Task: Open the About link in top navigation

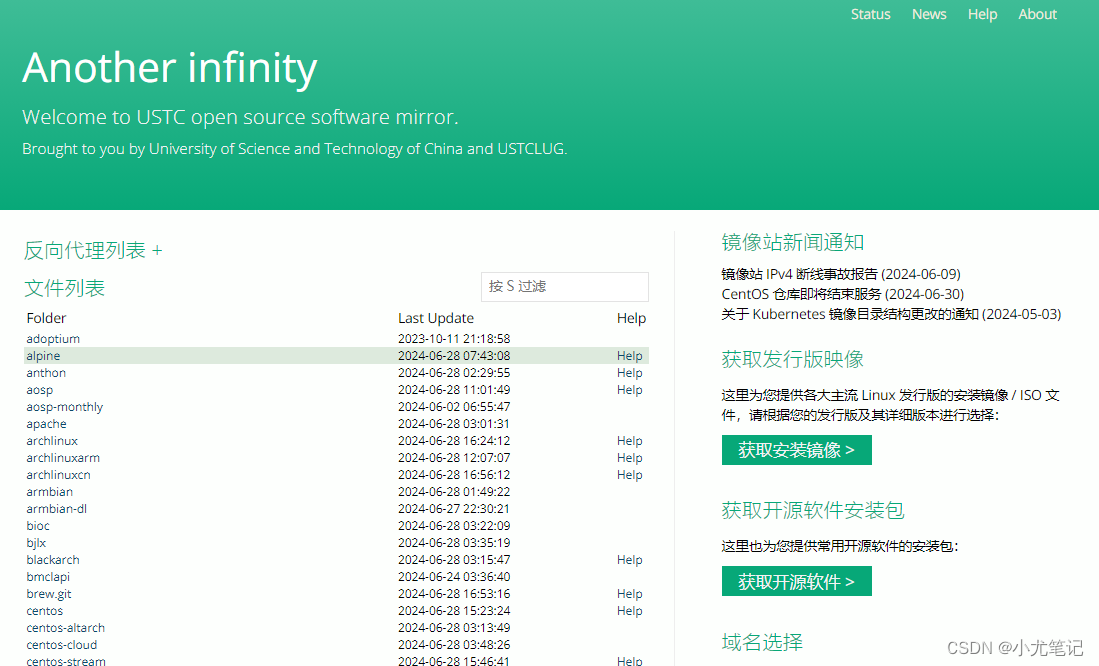Action: (1037, 14)
